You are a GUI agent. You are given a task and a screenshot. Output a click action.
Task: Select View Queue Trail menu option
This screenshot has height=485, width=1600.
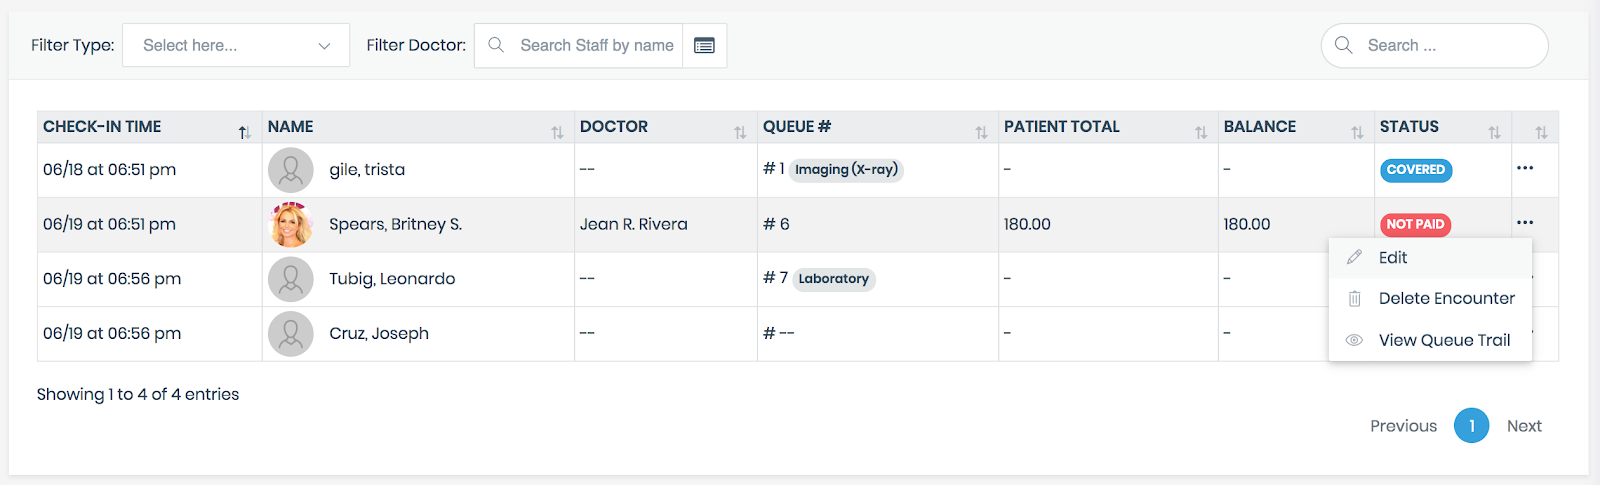1443,340
